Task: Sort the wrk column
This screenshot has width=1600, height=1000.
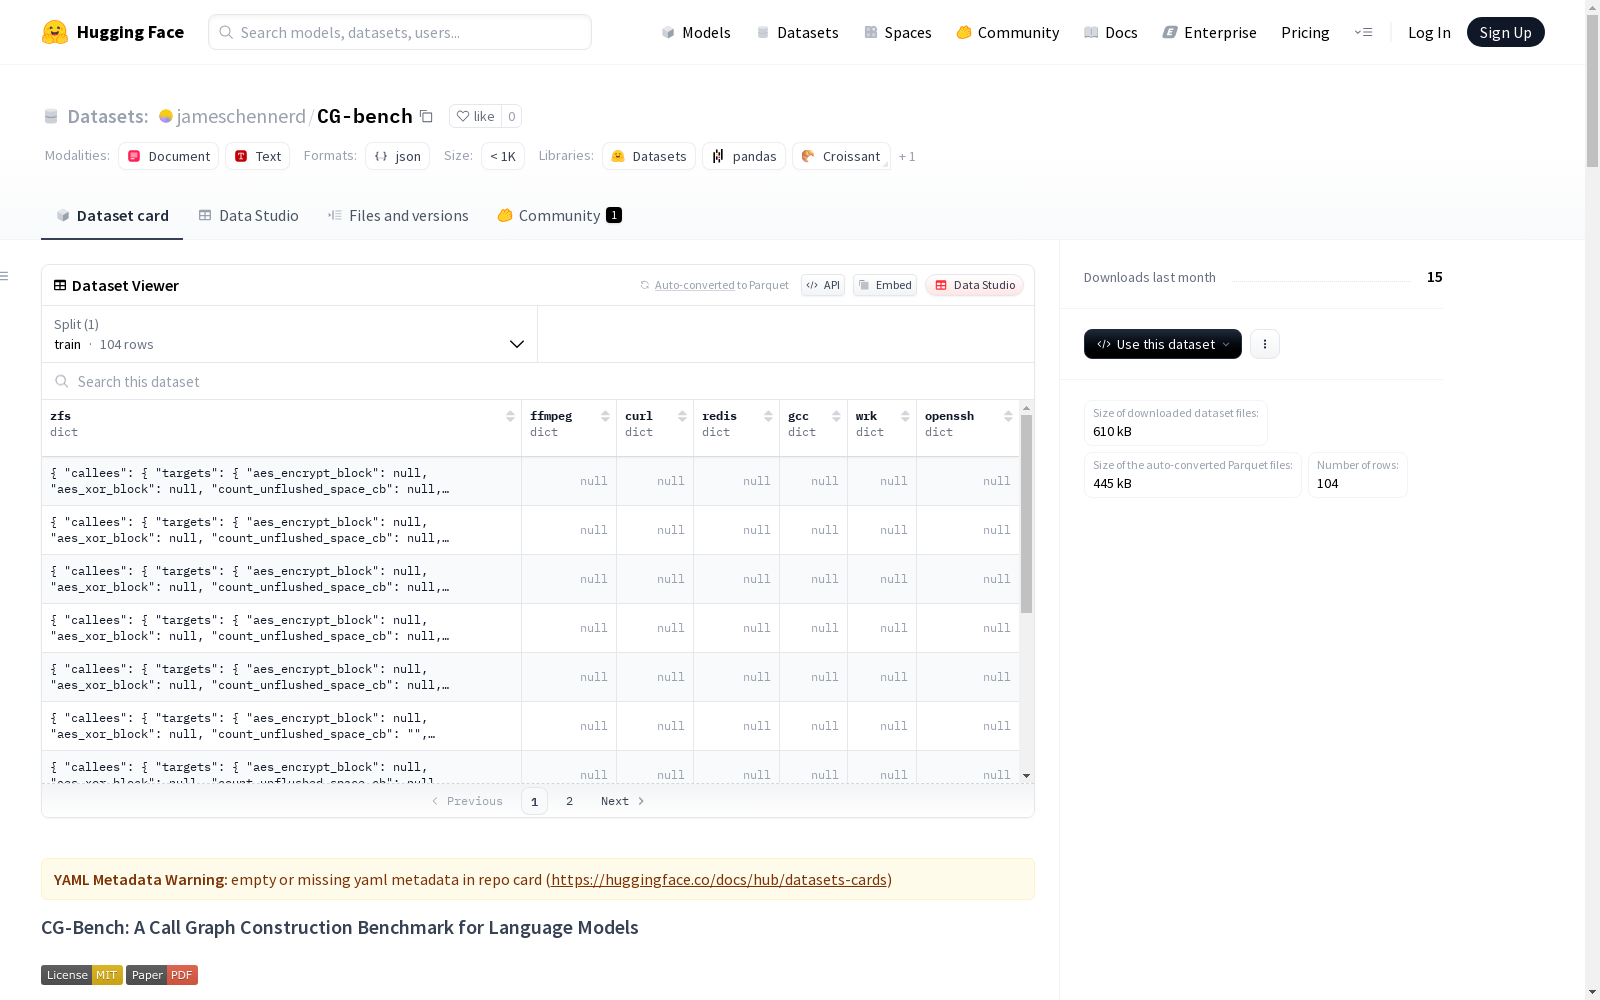Action: tap(905, 416)
